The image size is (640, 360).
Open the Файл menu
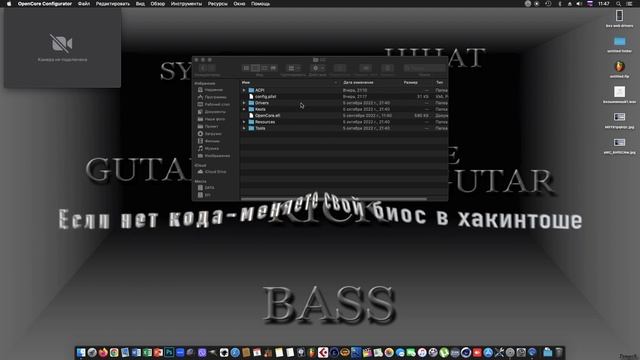[x=84, y=4]
